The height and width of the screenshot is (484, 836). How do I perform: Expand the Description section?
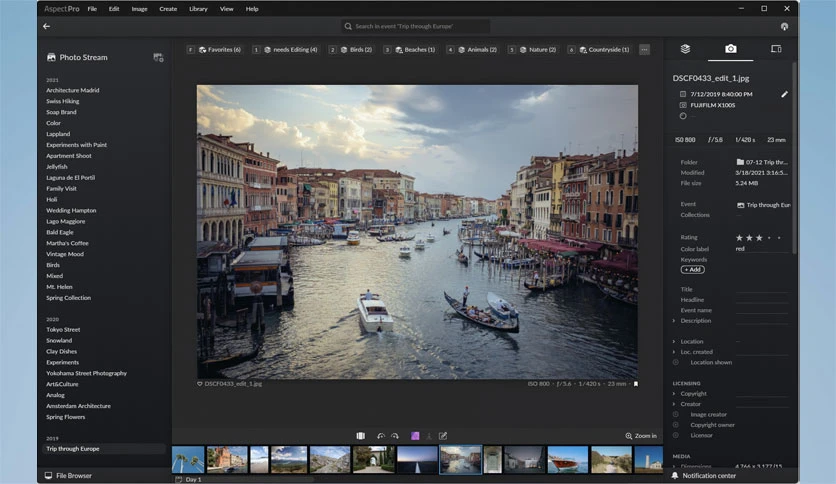tap(674, 321)
